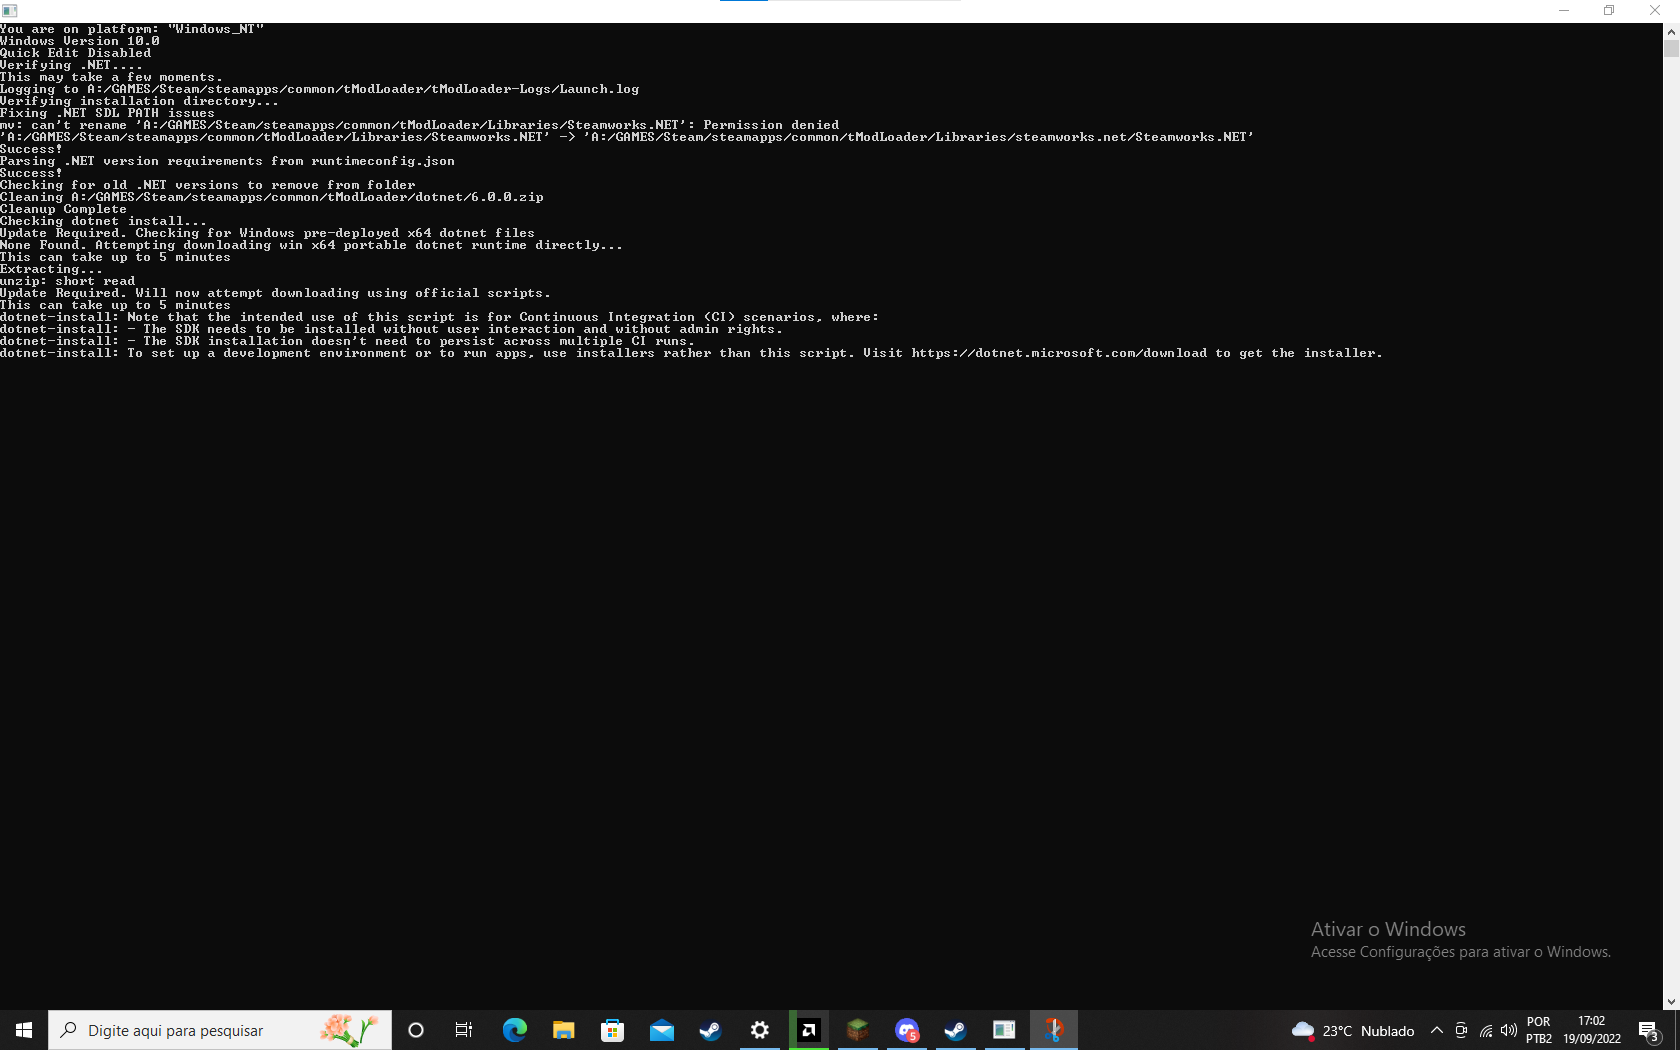Click the 'Windows Version 10.0' line
This screenshot has width=1680, height=1050.
tap(80, 41)
